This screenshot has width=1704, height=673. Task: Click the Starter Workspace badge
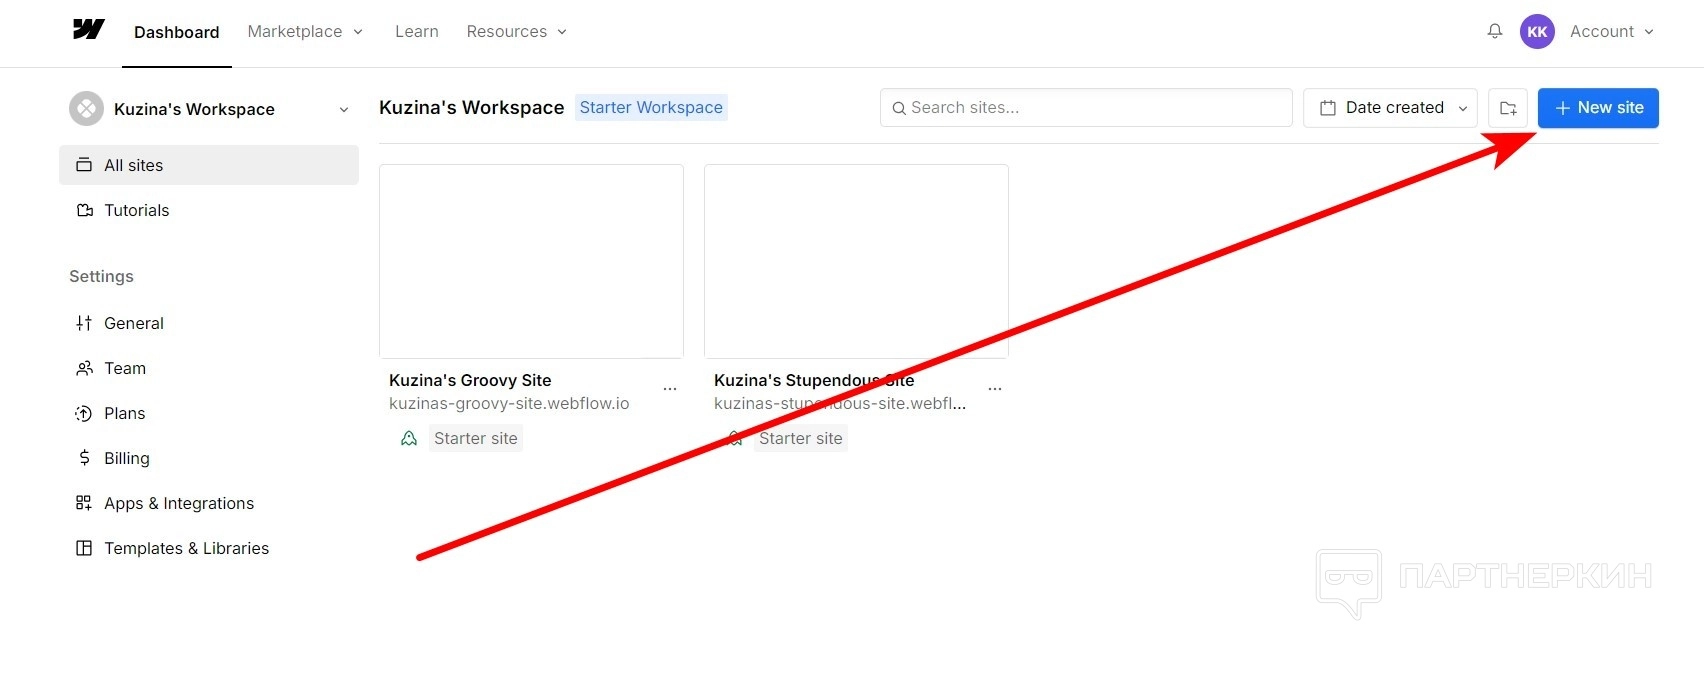pyautogui.click(x=651, y=107)
